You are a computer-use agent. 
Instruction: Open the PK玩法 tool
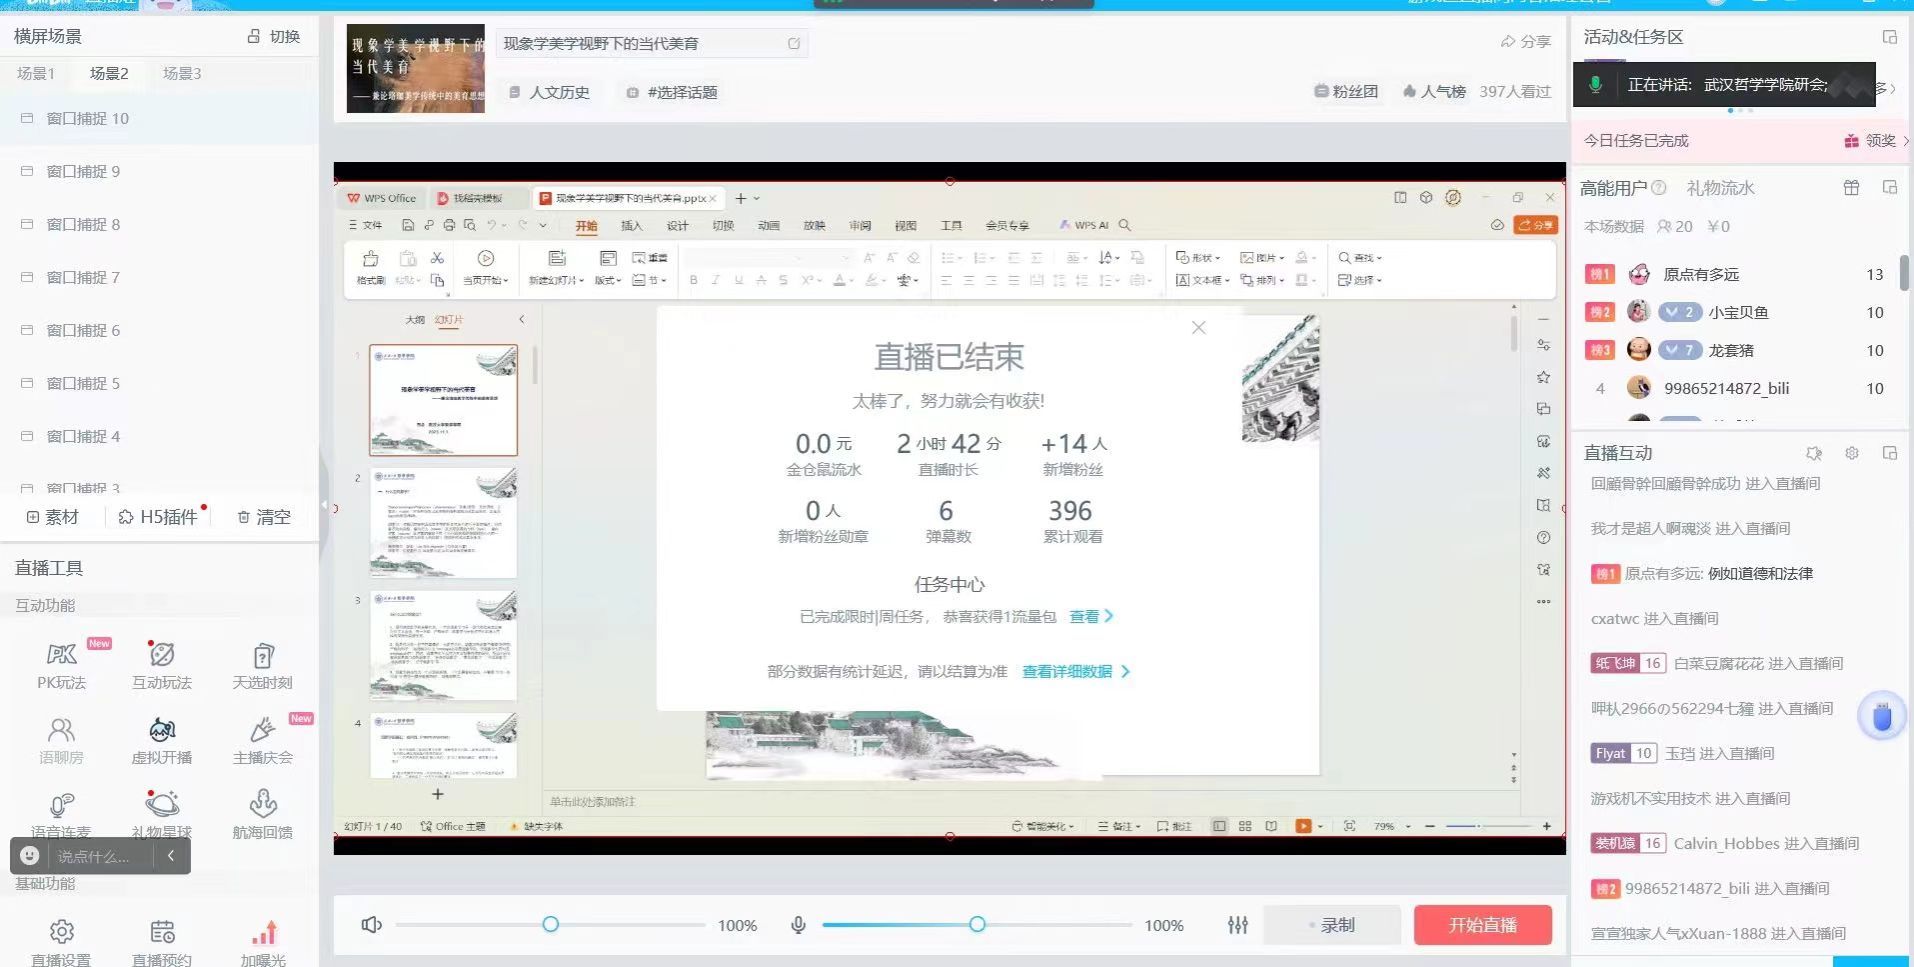click(x=61, y=665)
